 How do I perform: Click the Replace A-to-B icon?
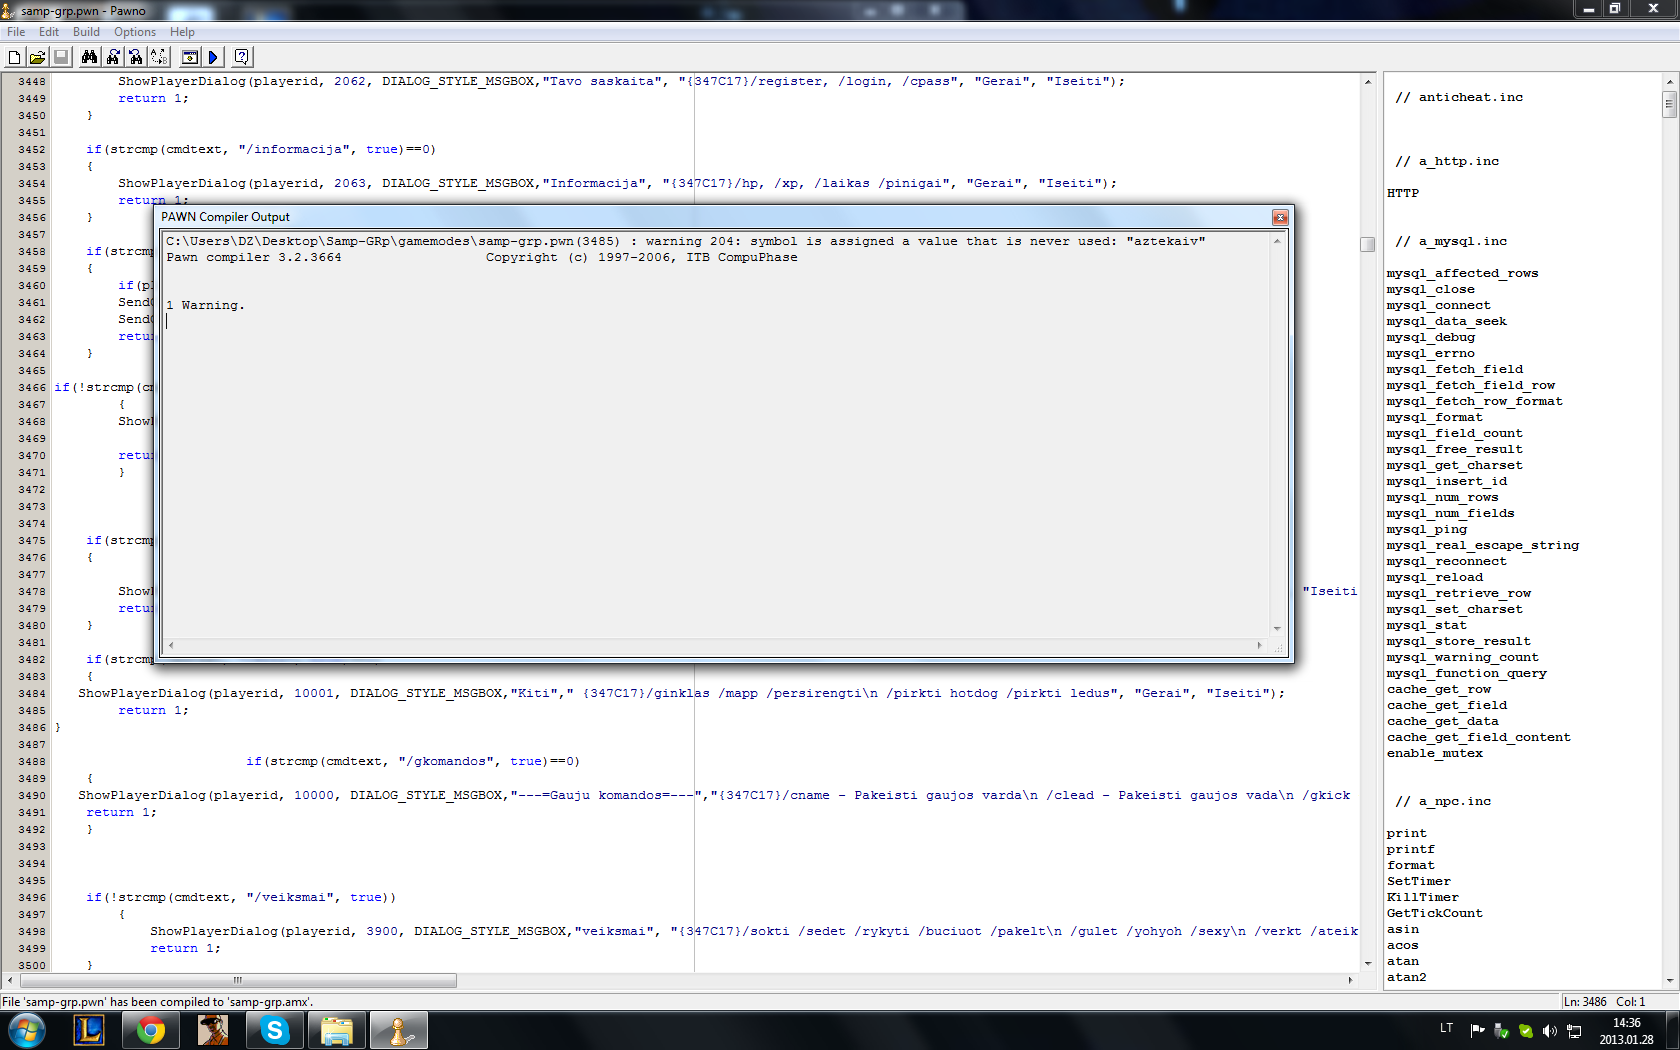pyautogui.click(x=158, y=58)
